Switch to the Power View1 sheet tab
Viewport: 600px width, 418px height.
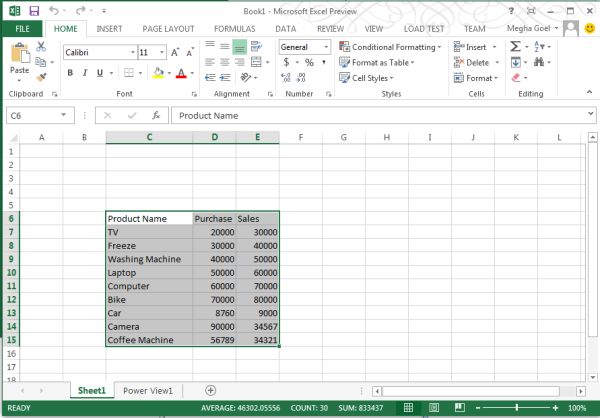pos(148,390)
